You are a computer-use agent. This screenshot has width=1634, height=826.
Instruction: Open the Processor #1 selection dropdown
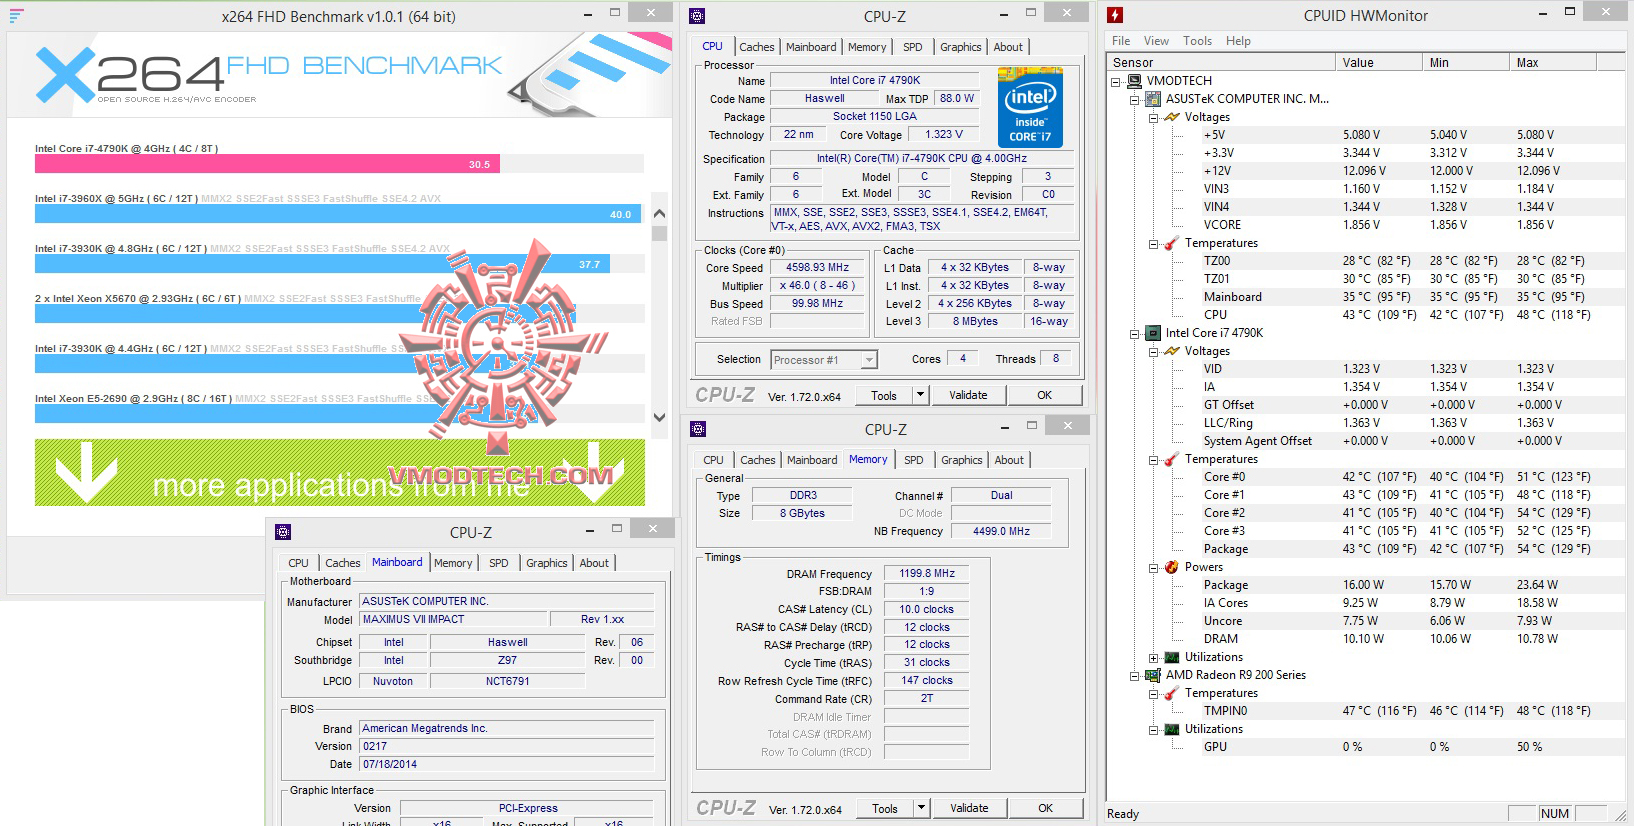(x=869, y=360)
